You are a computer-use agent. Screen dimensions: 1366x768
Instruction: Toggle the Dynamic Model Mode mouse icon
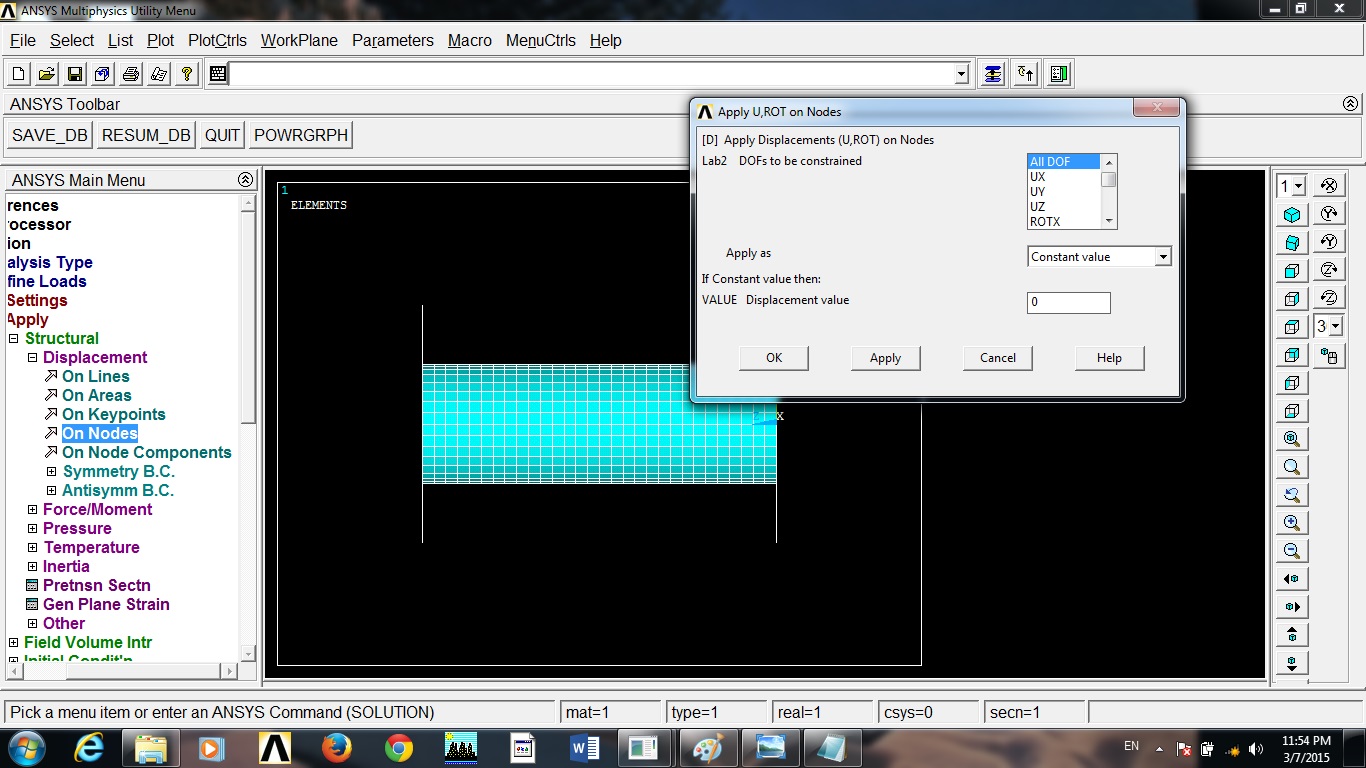1329,355
